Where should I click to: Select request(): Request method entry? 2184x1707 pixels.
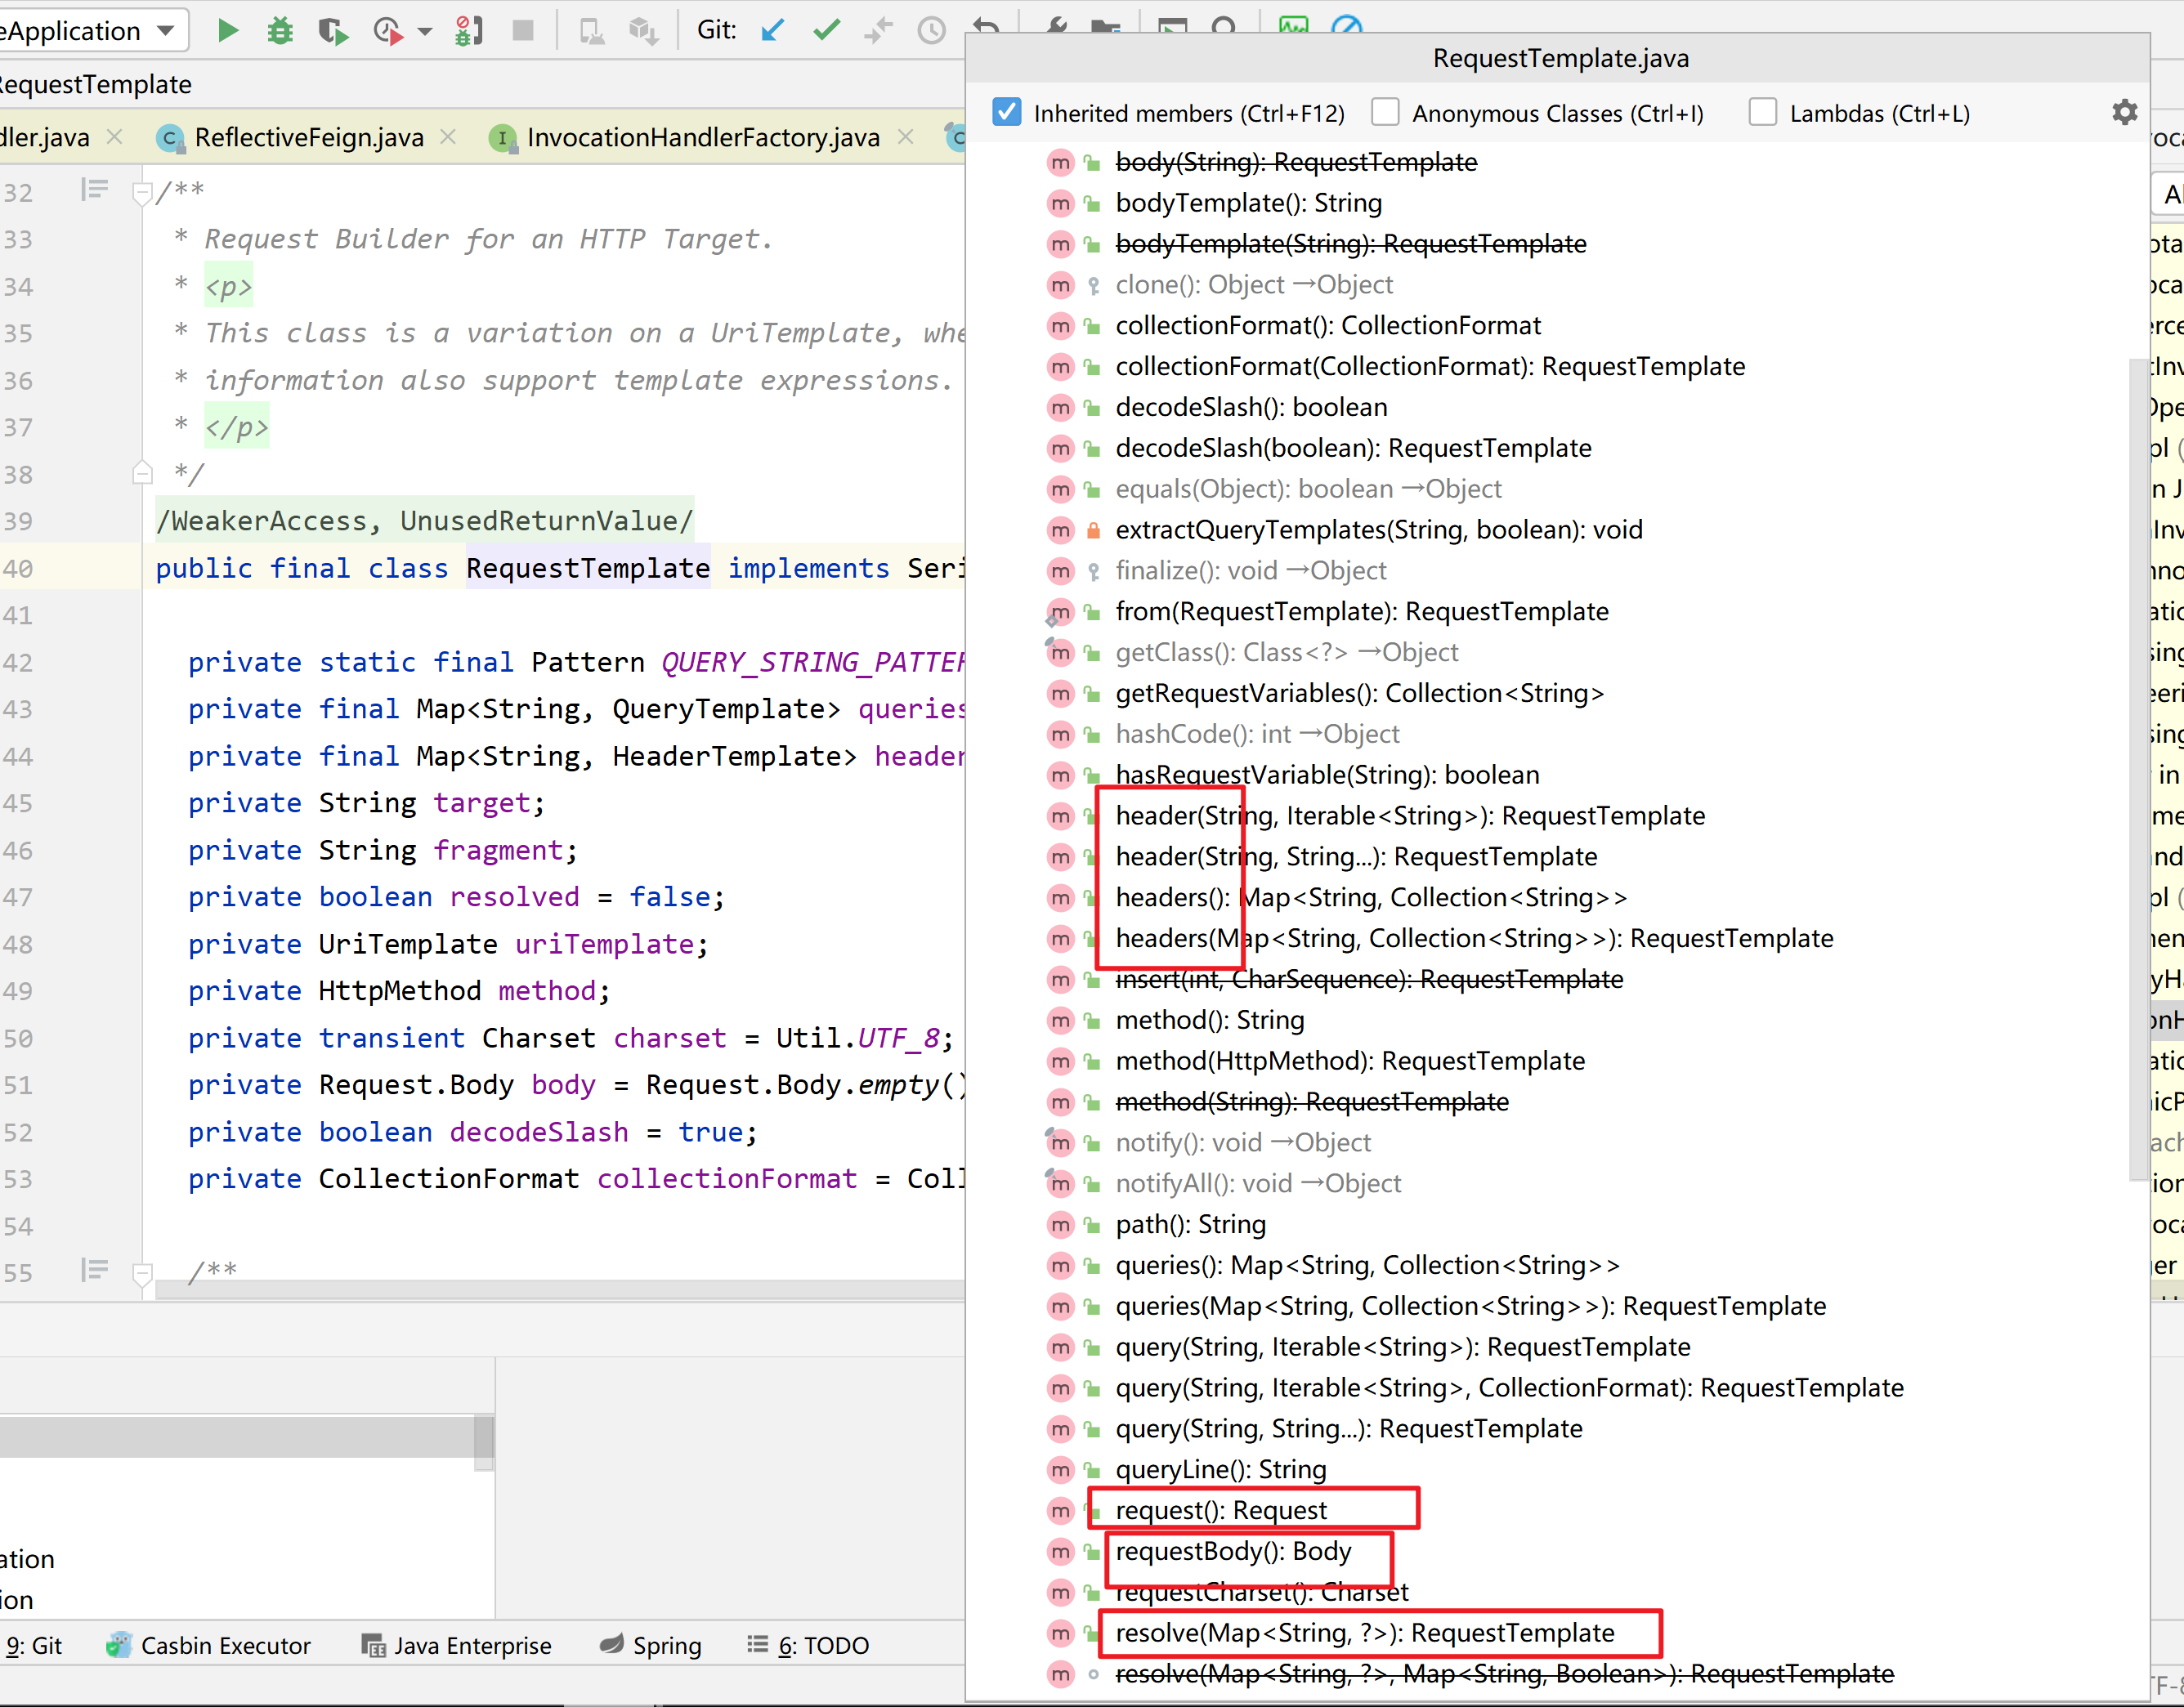1220,1510
